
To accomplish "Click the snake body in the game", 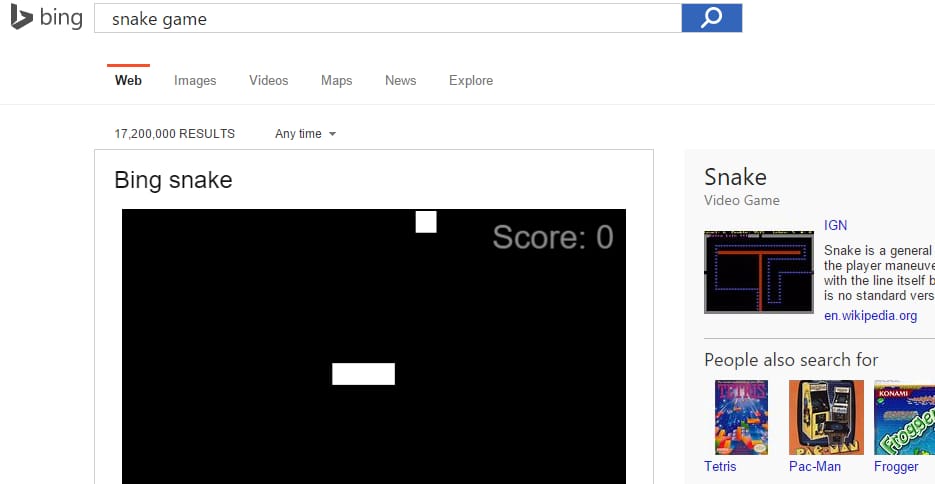I will coord(363,374).
